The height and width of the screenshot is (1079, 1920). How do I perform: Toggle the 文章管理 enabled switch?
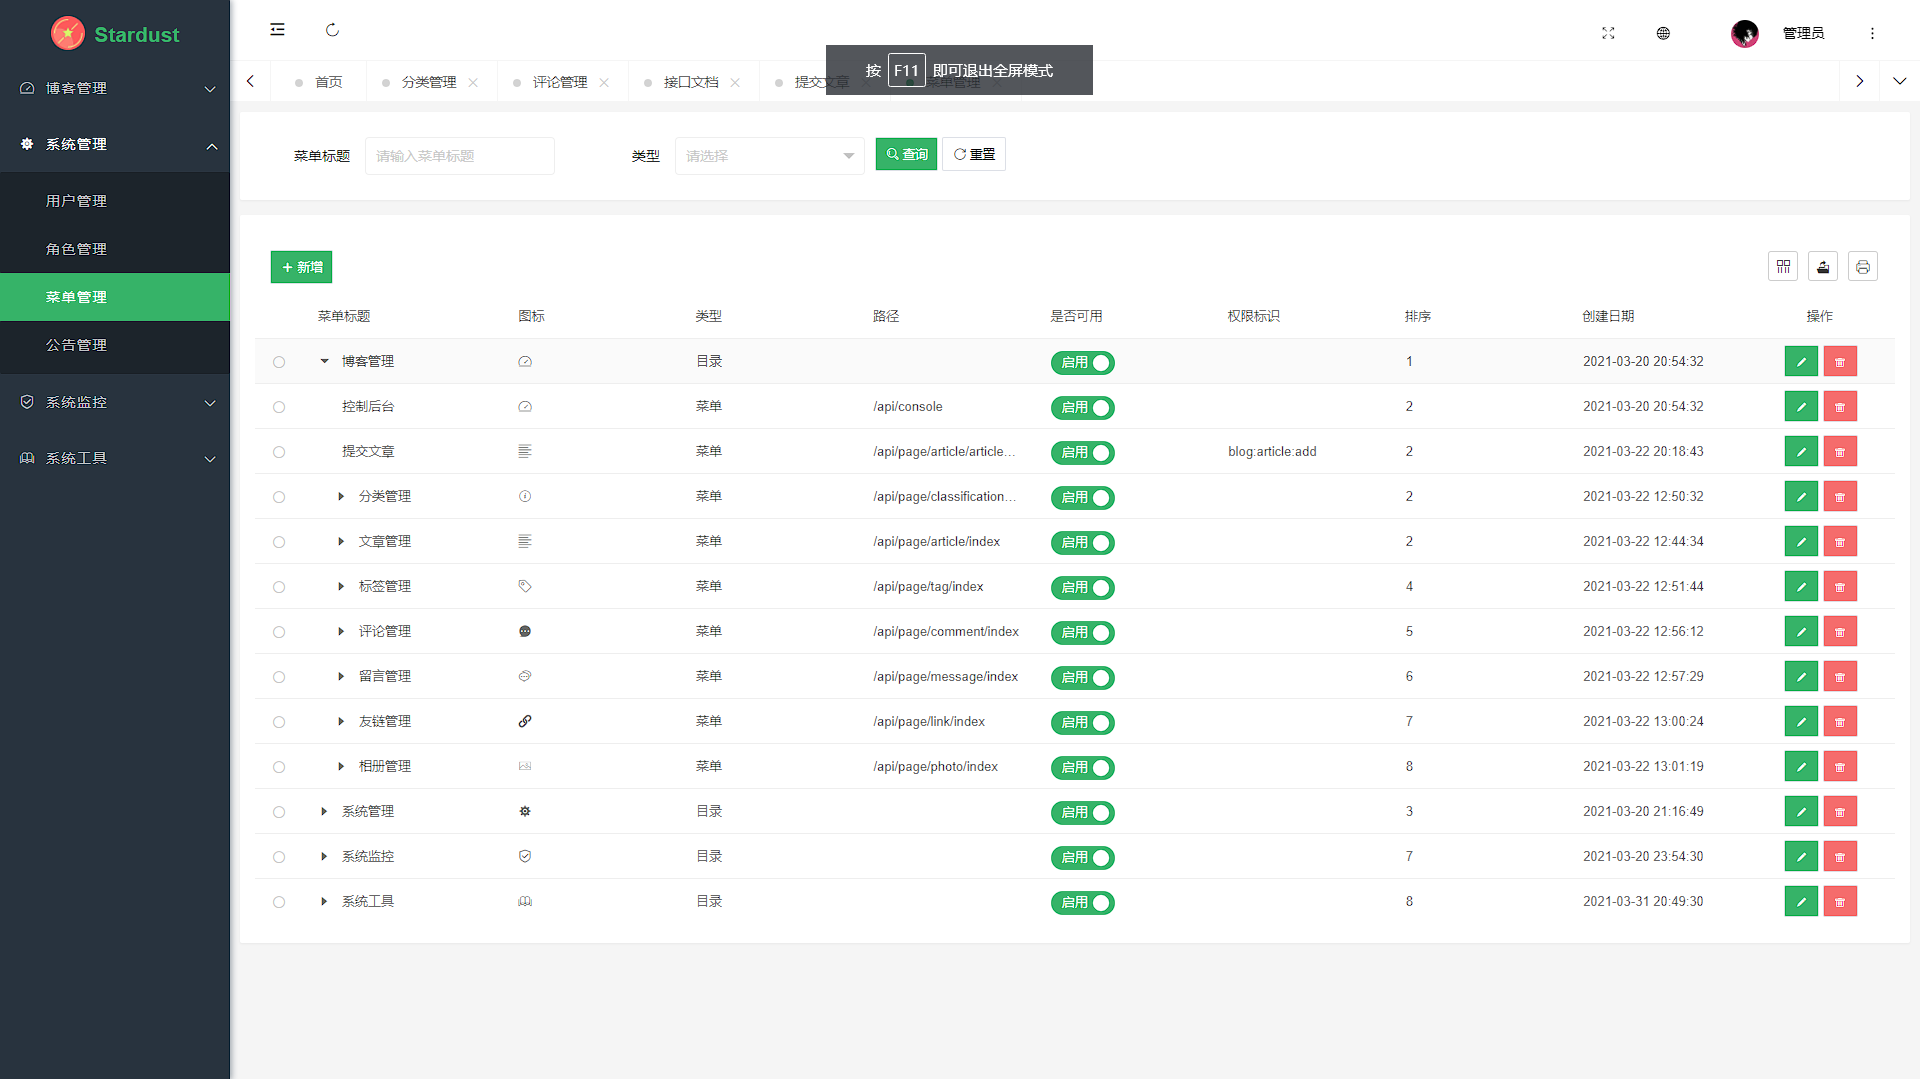point(1082,542)
